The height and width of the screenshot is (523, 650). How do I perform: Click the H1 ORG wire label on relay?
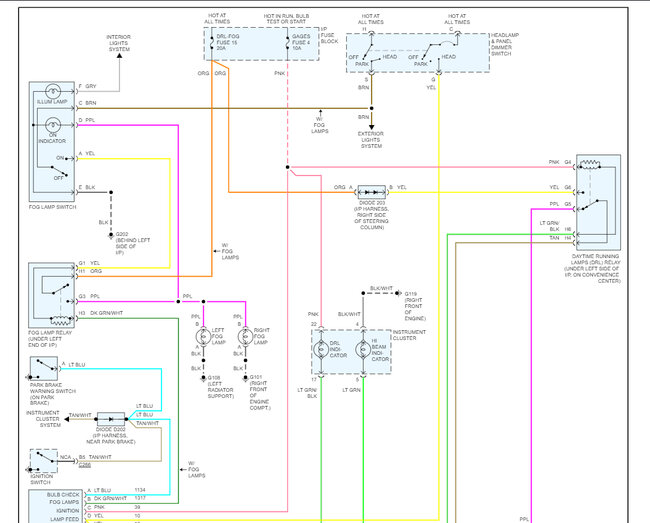(90, 271)
